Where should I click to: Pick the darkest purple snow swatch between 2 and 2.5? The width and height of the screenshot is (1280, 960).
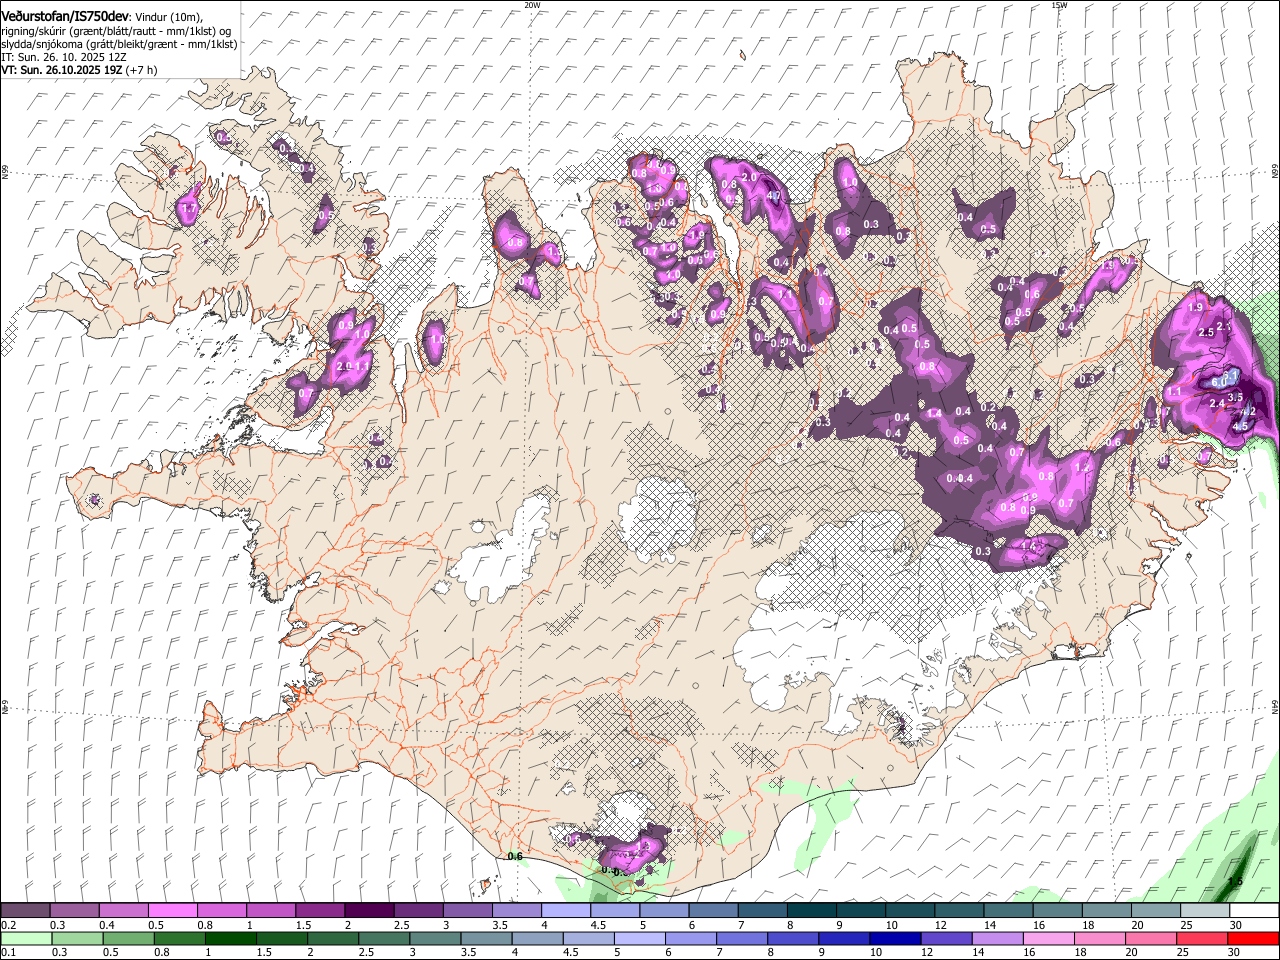(x=369, y=911)
